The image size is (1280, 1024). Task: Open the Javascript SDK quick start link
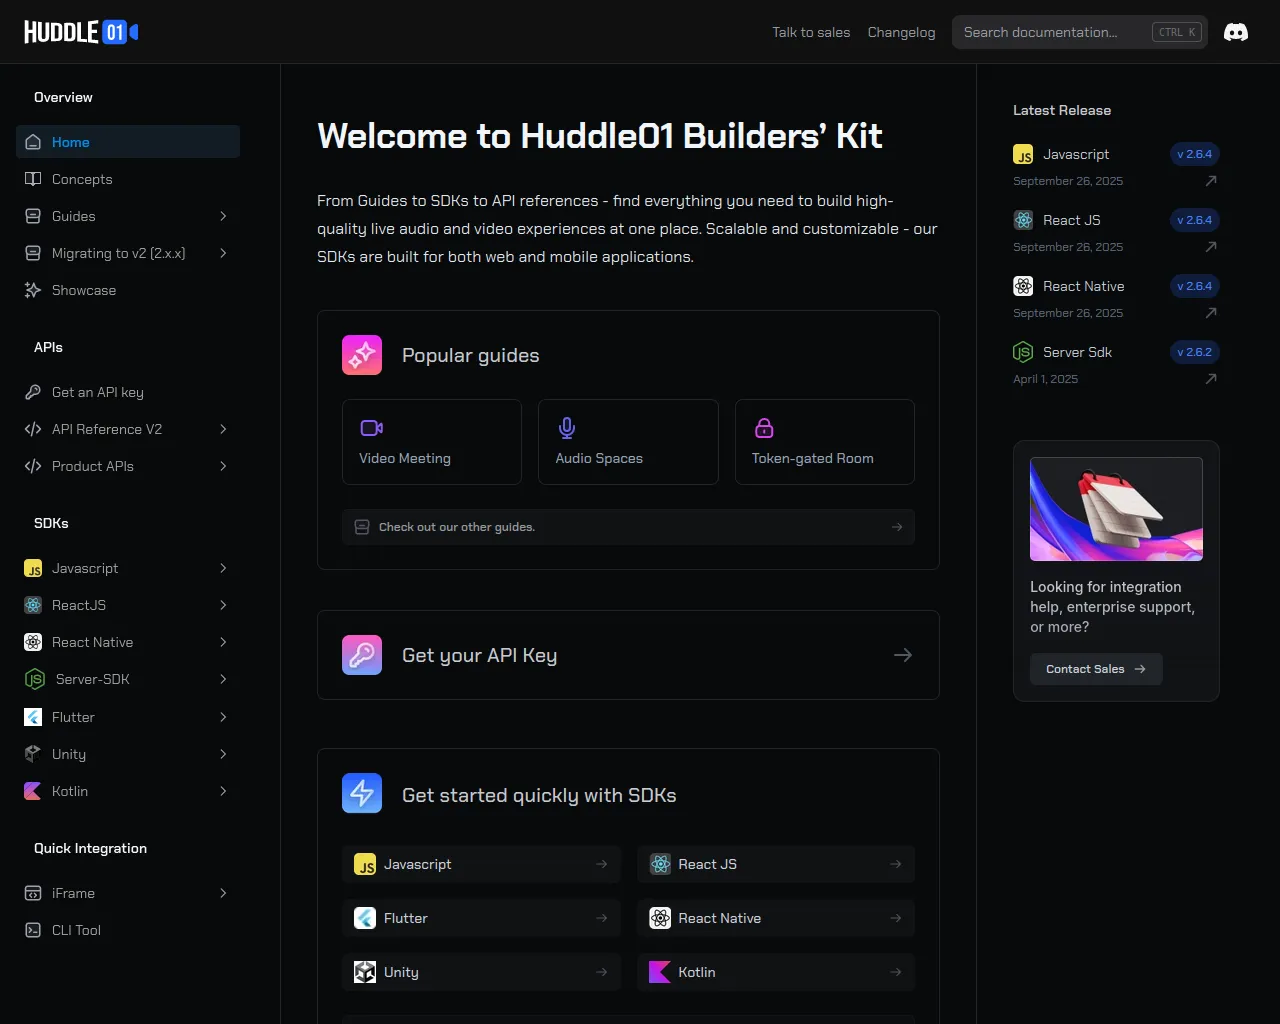coord(481,864)
